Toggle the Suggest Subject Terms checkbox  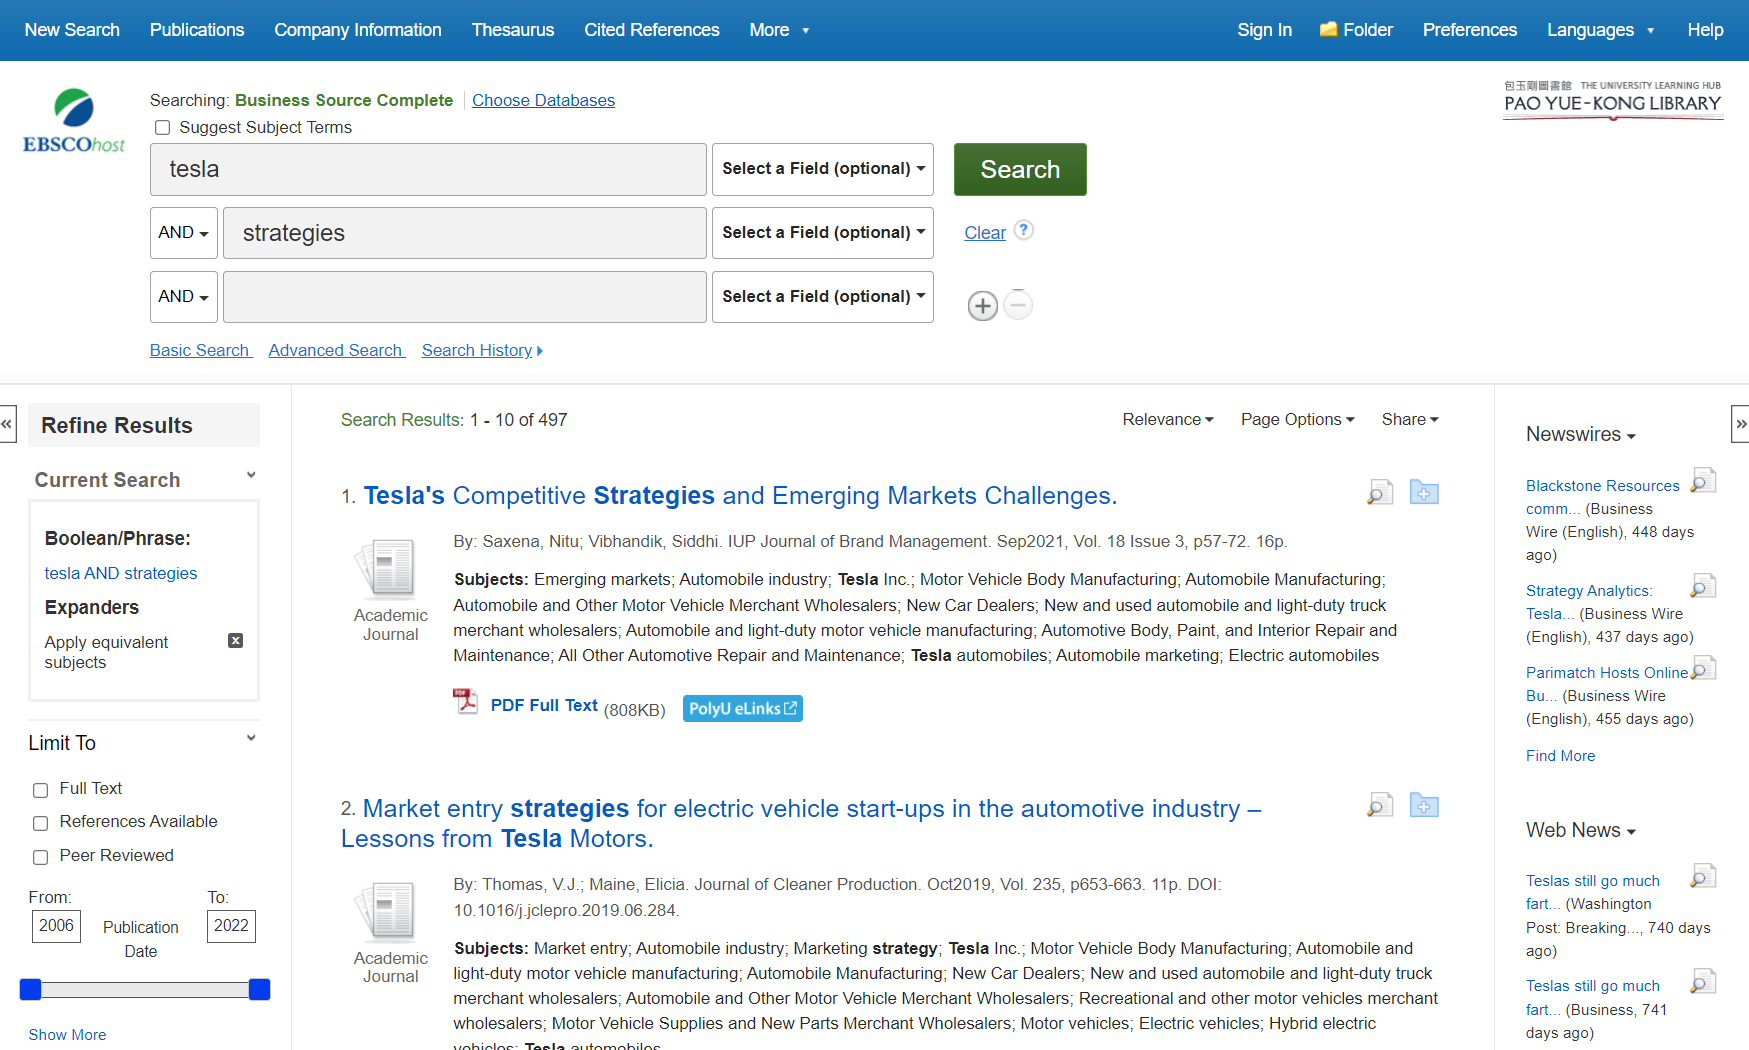(x=162, y=127)
